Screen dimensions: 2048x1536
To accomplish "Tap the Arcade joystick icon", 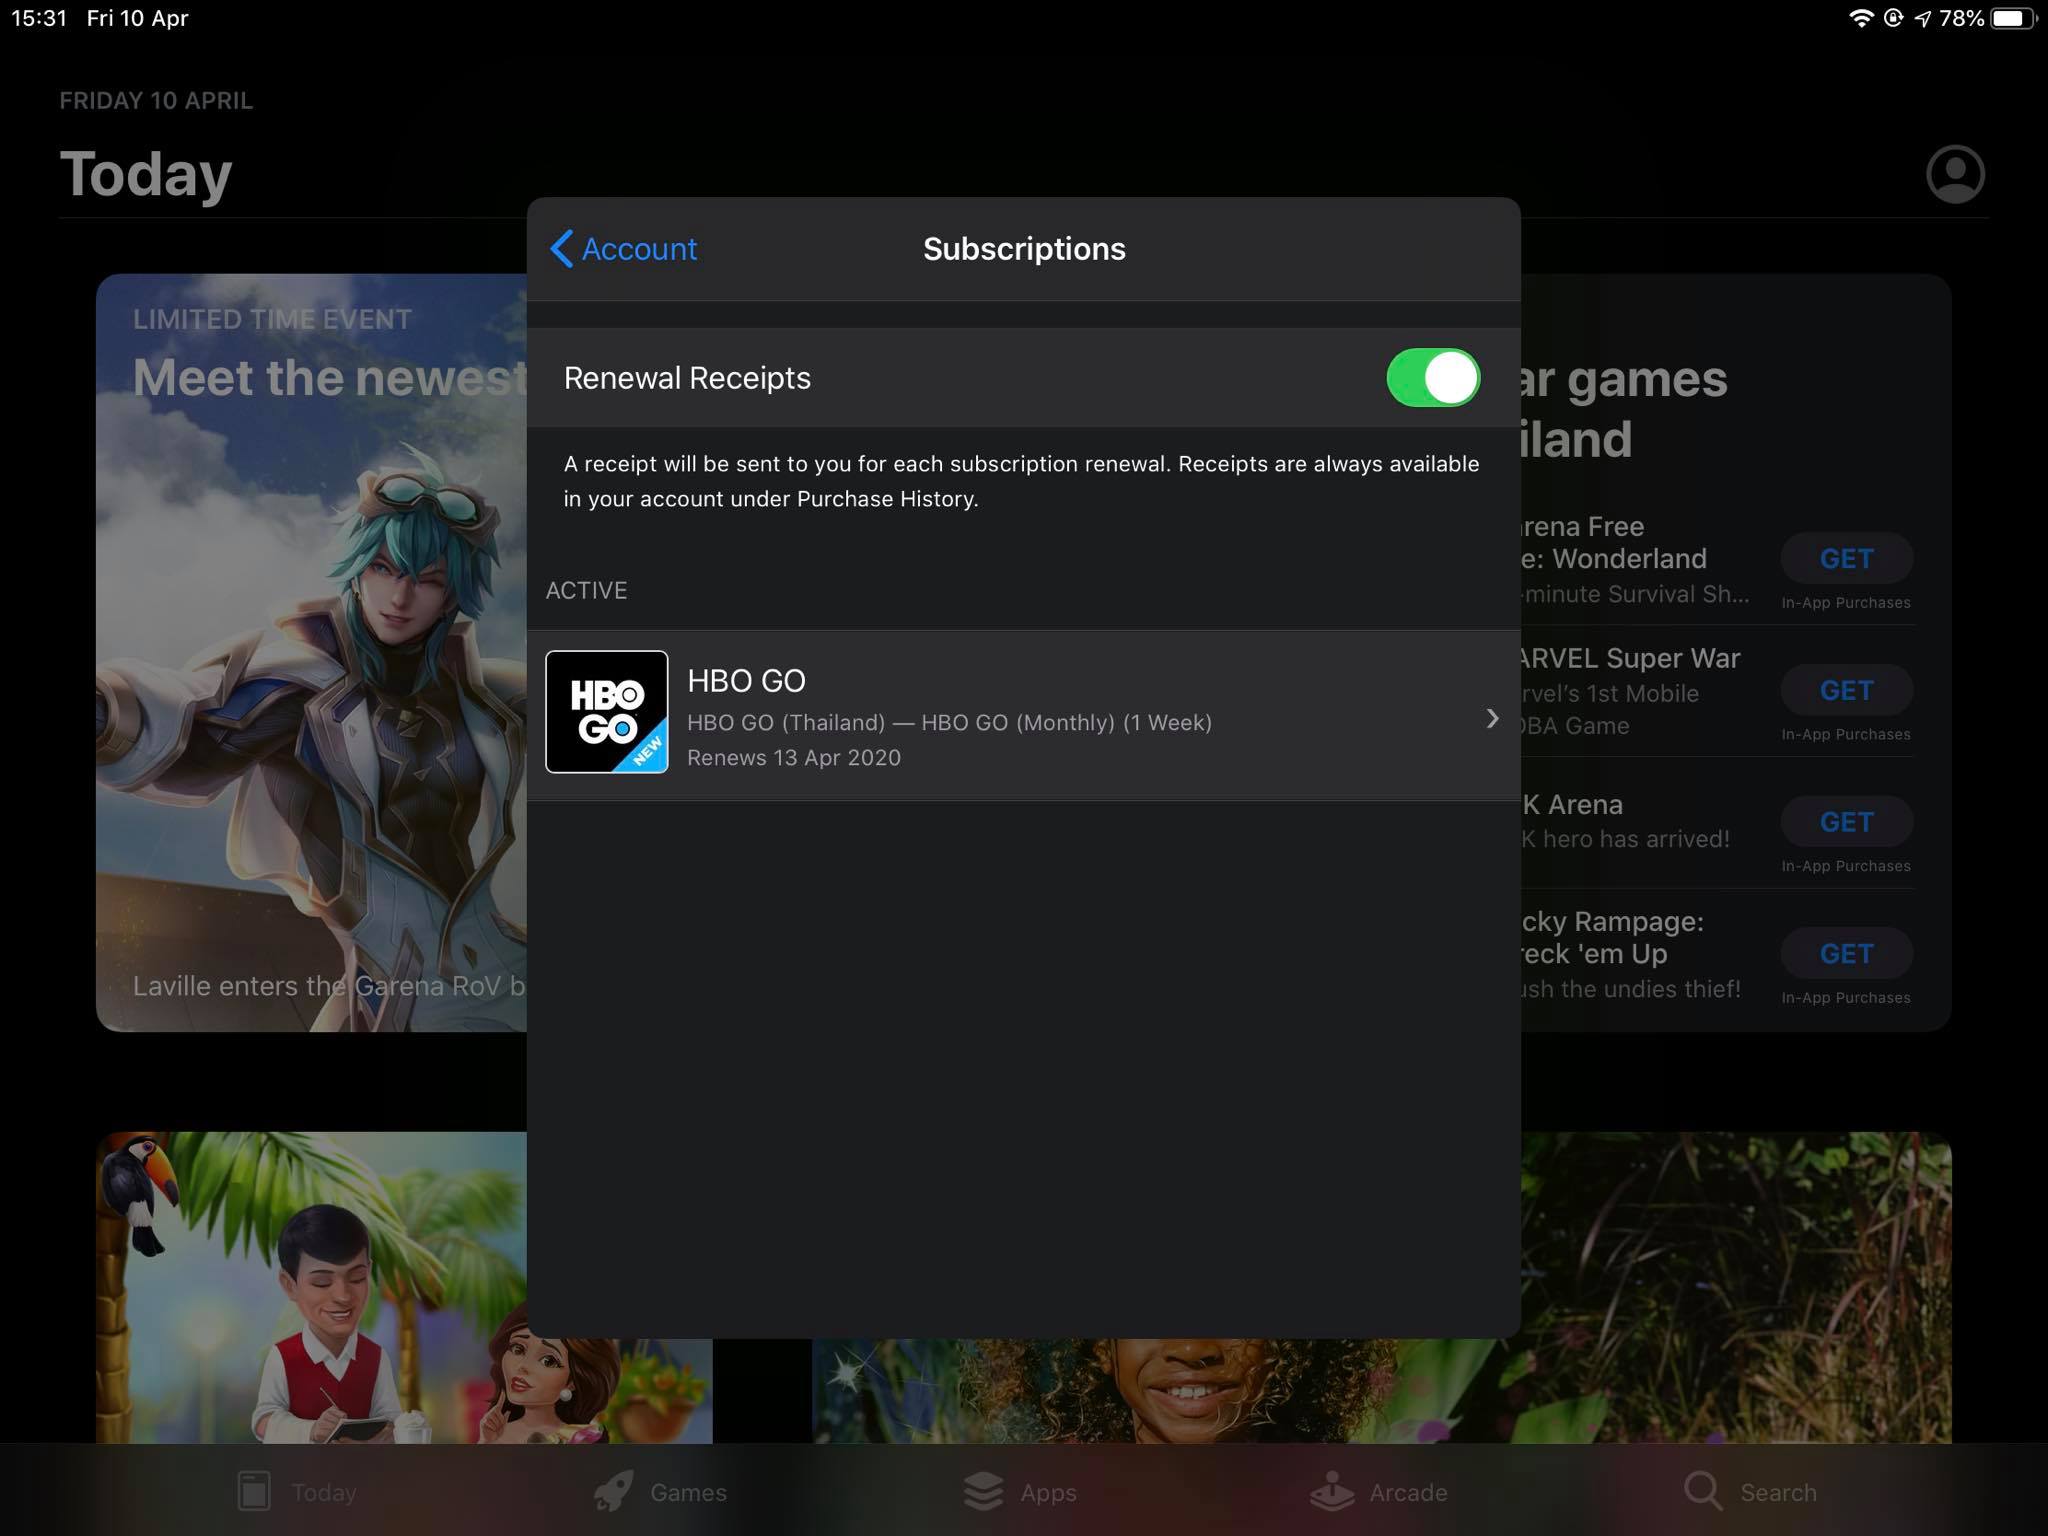I will click(x=1332, y=1491).
